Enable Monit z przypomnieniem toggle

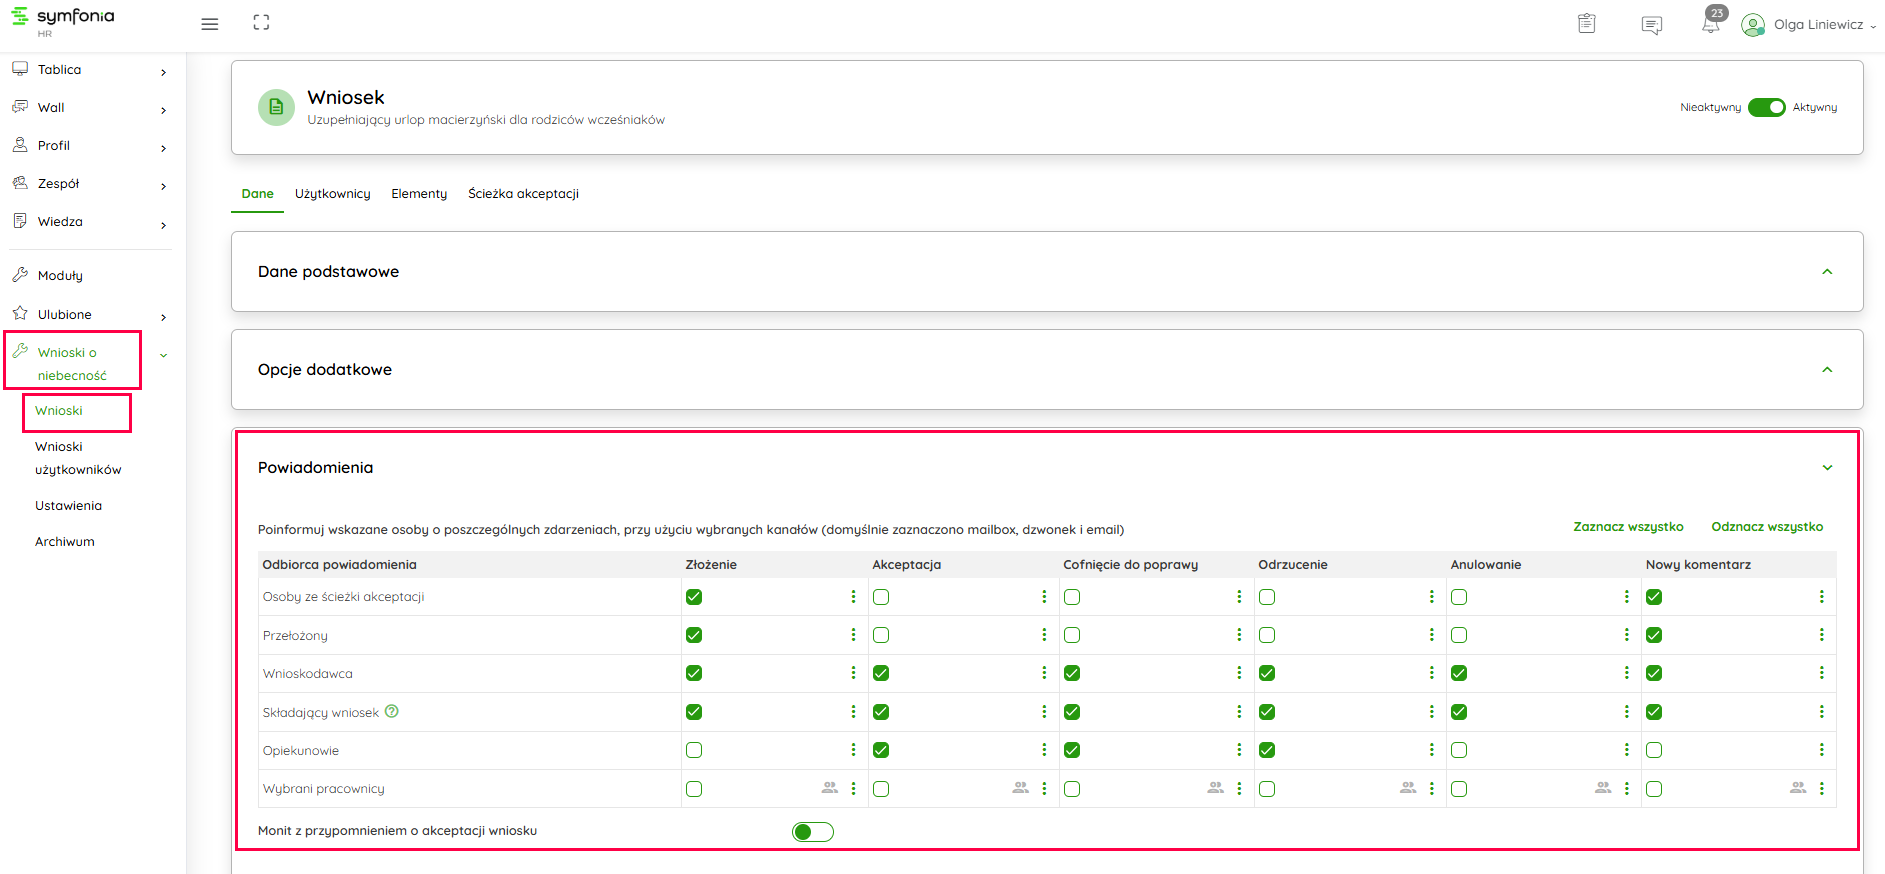coord(812,832)
